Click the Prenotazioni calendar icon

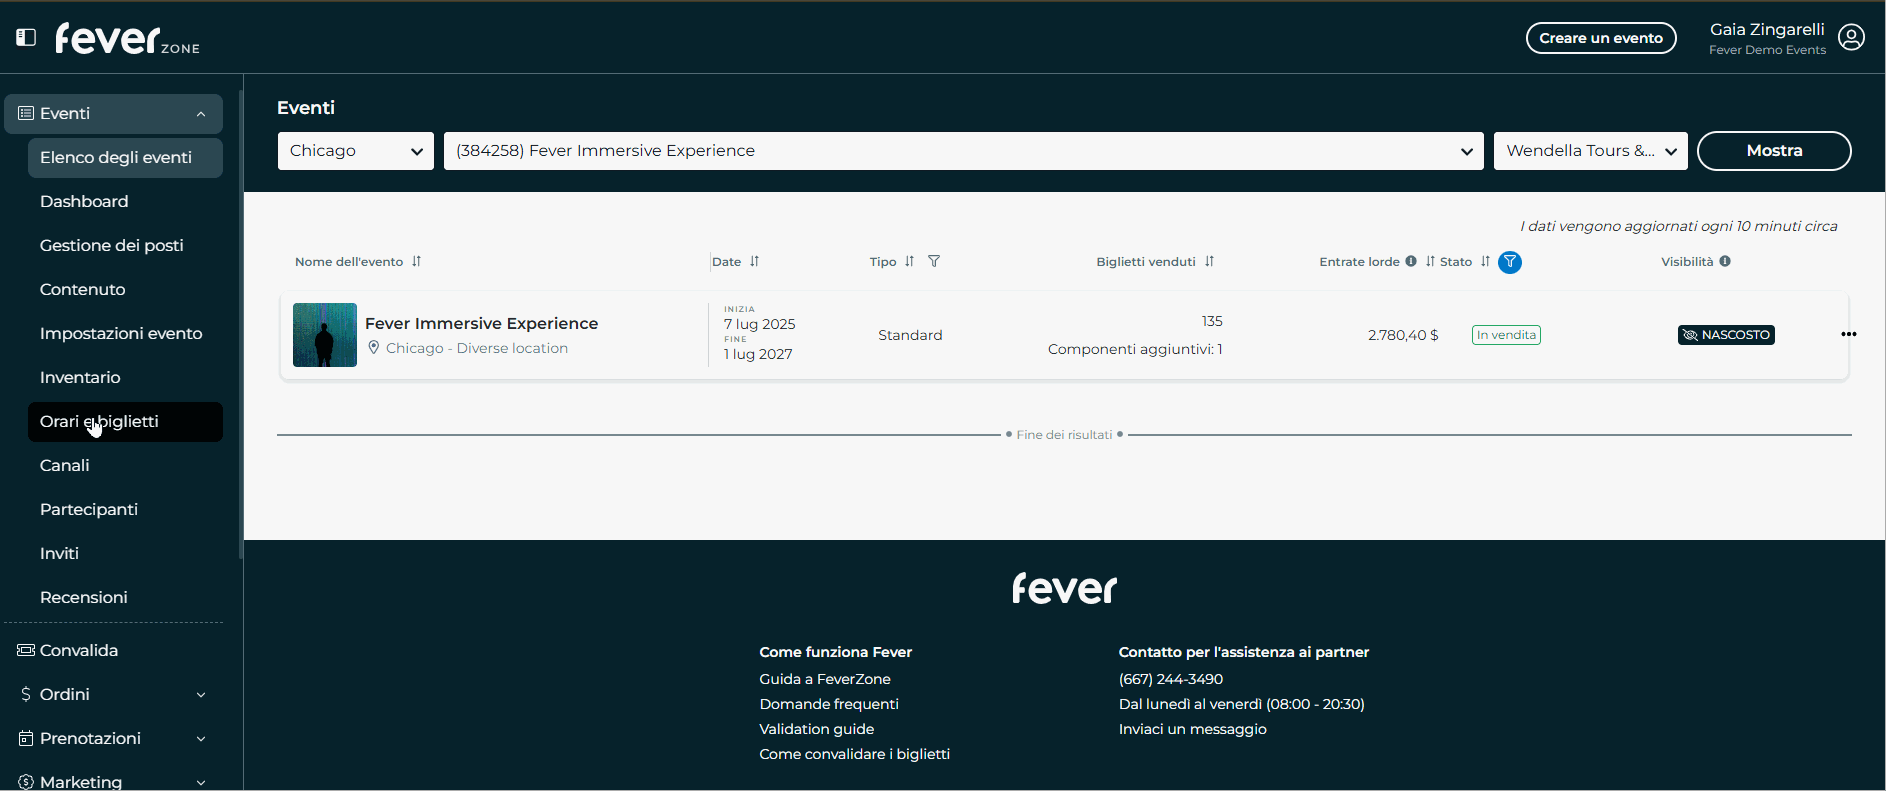click(x=26, y=738)
